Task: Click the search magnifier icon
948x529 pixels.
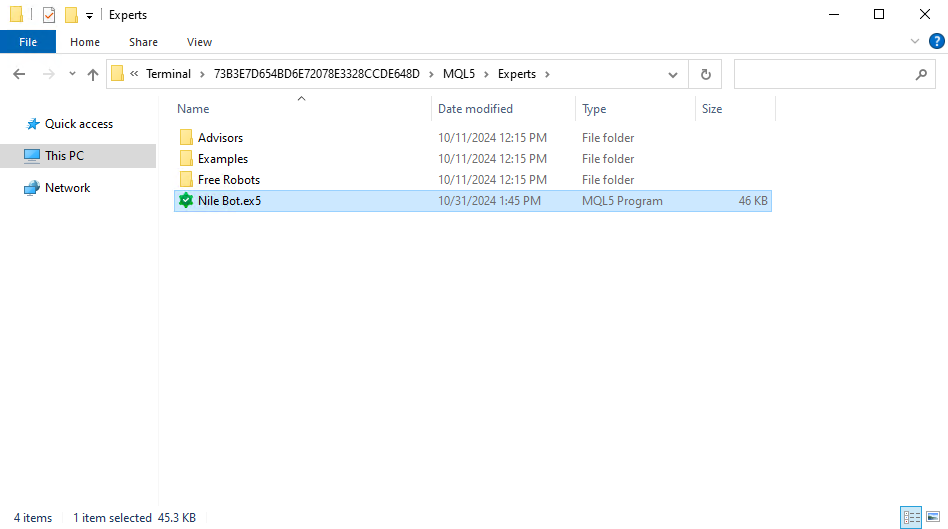Action: click(921, 74)
